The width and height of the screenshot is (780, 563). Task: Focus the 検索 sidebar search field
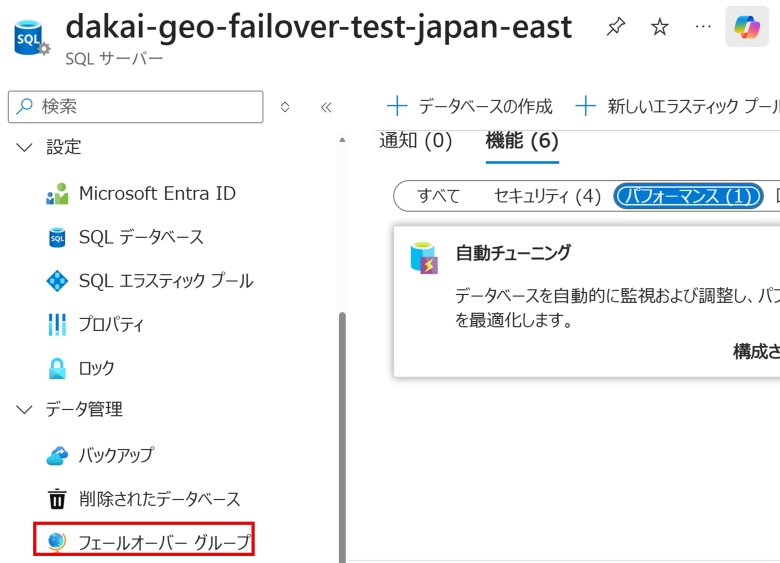tap(135, 106)
